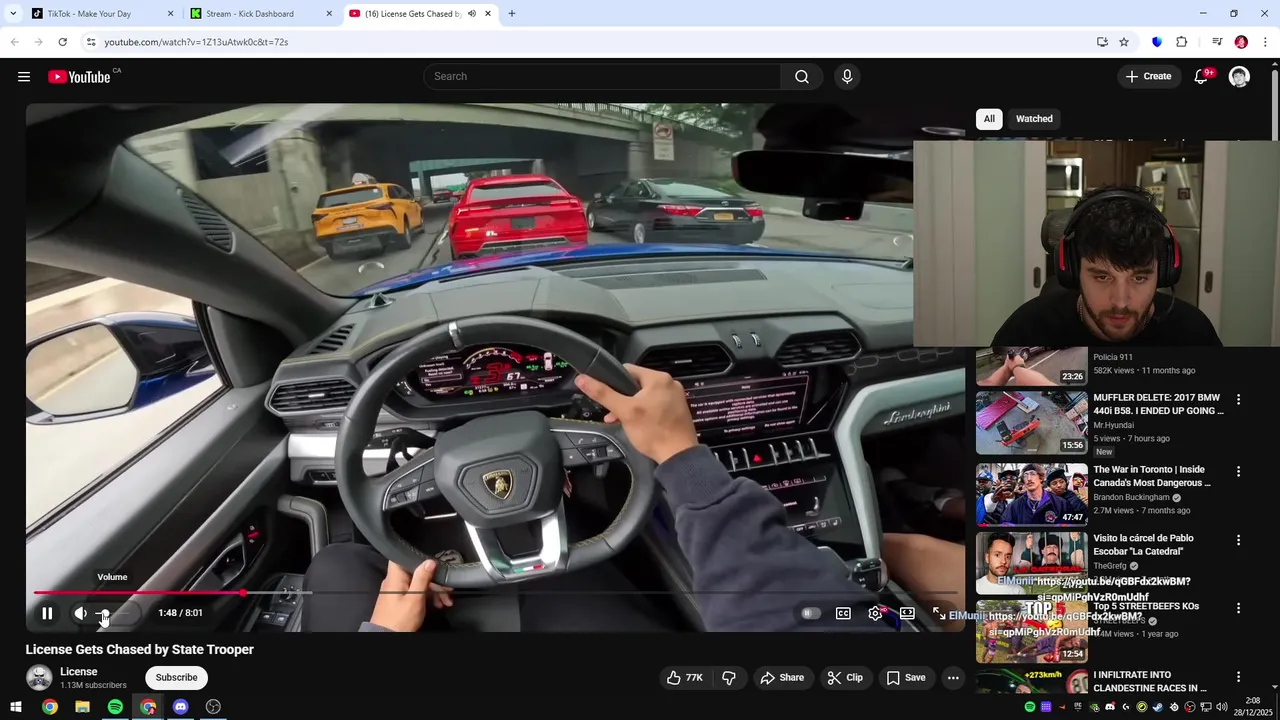
Task: Open the taskbar clock showing 2:08
Action: (1253, 707)
